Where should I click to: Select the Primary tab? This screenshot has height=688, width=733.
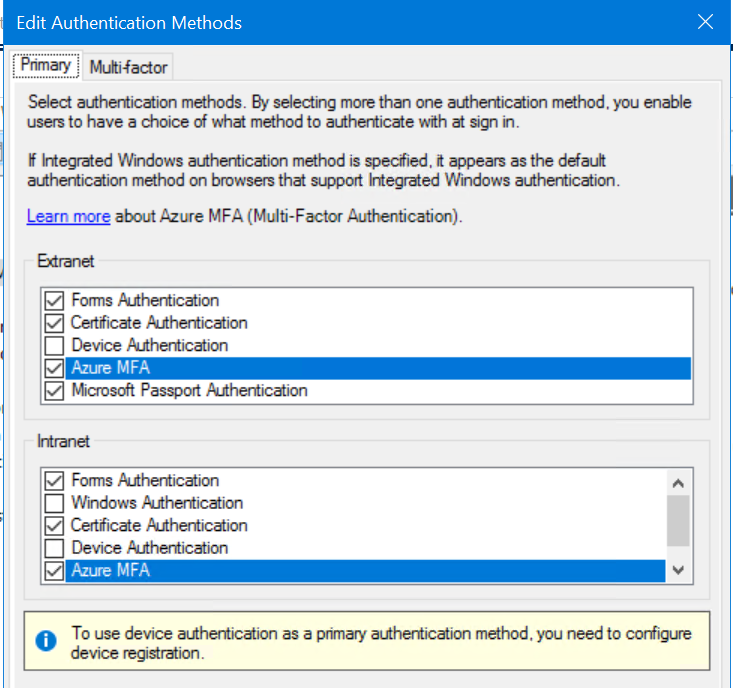tap(45, 65)
